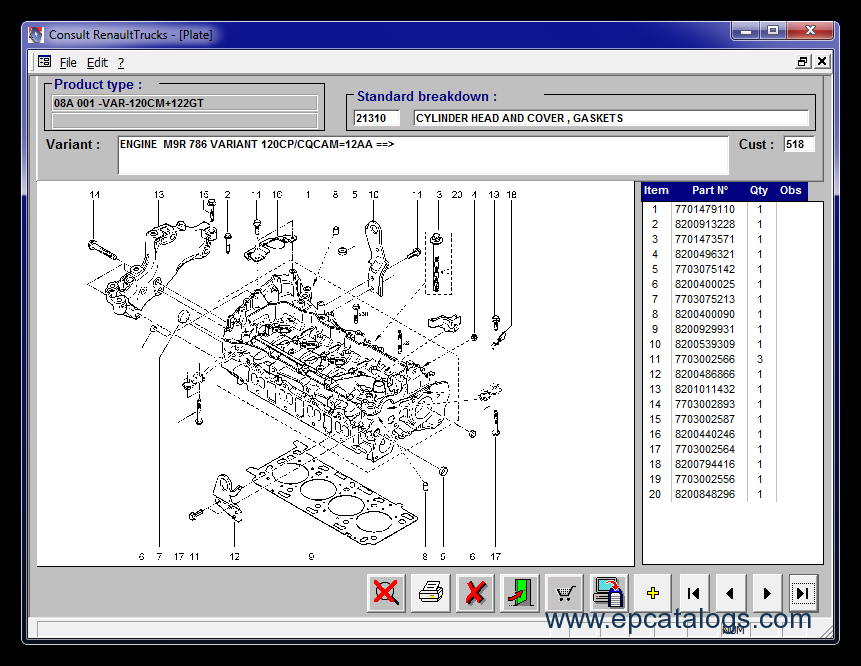Viewport: 861px width, 666px height.
Task: Select part number 7701479110
Action: (x=705, y=209)
